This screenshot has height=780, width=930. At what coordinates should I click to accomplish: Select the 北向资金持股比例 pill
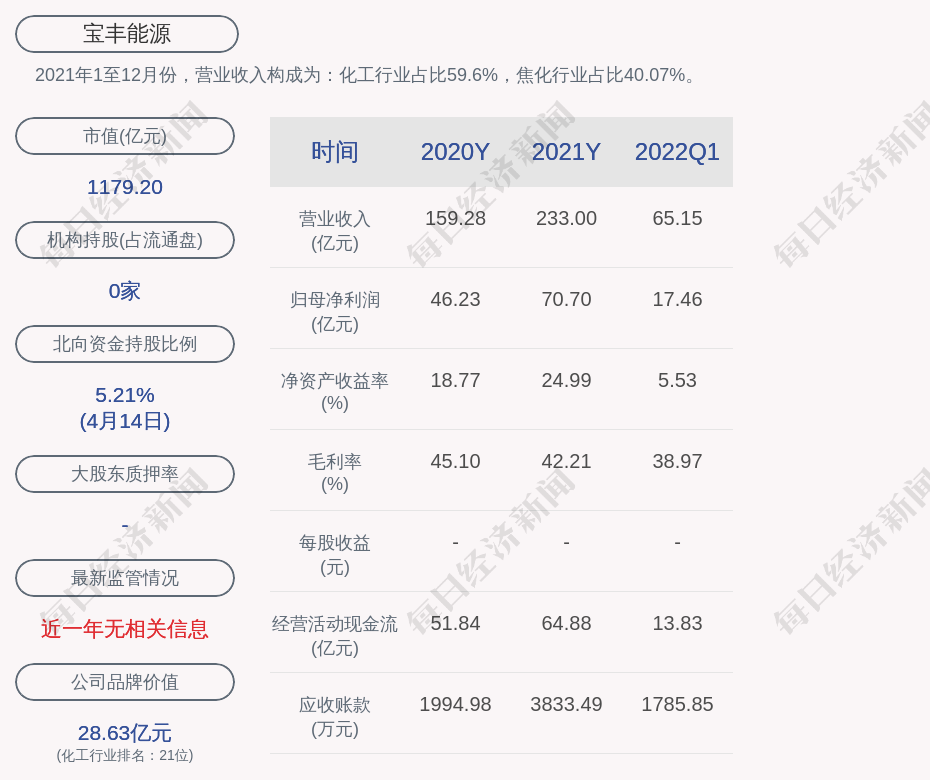(125, 343)
